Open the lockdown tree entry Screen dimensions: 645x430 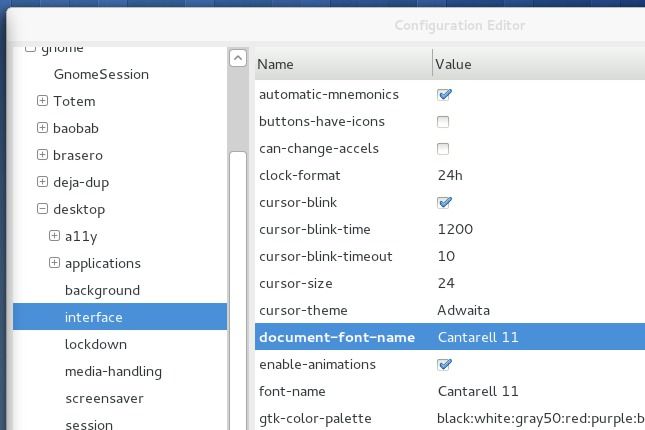pyautogui.click(x=96, y=344)
